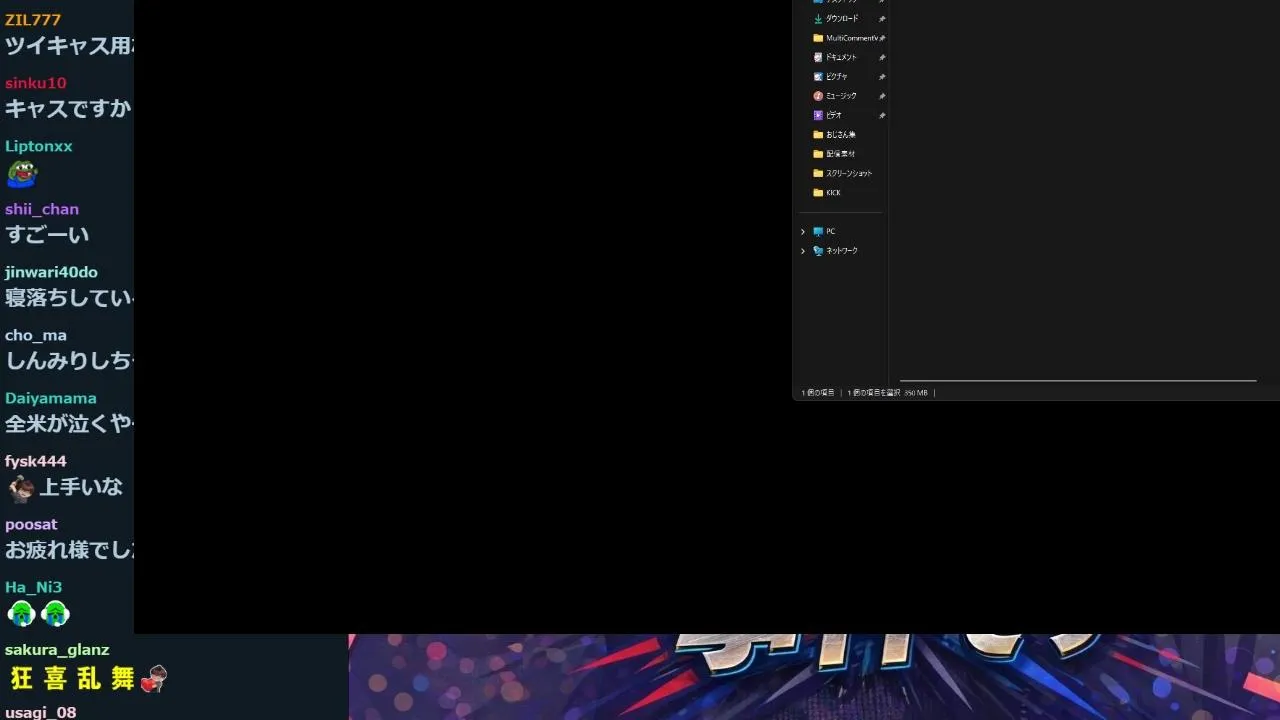Click chat username shii_chan
Viewport: 1280px width, 720px height.
(x=42, y=209)
